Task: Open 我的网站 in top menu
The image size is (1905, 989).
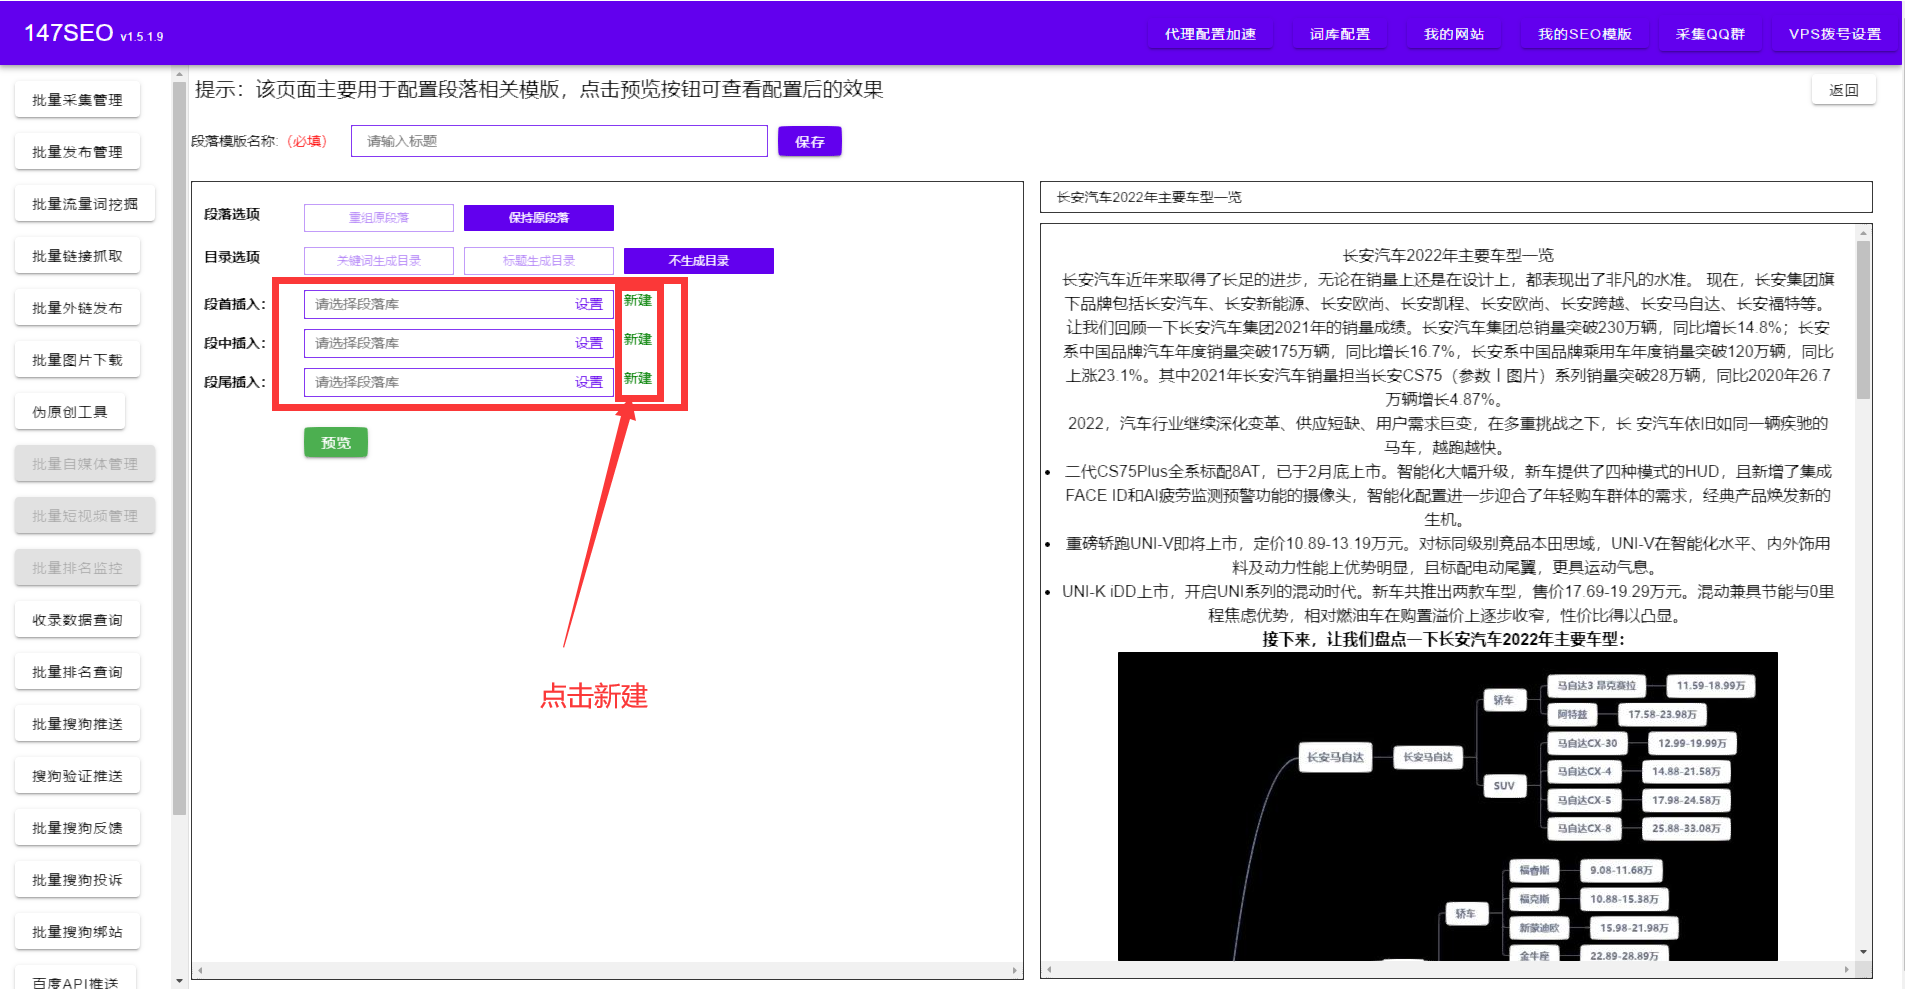Action: (x=1454, y=34)
